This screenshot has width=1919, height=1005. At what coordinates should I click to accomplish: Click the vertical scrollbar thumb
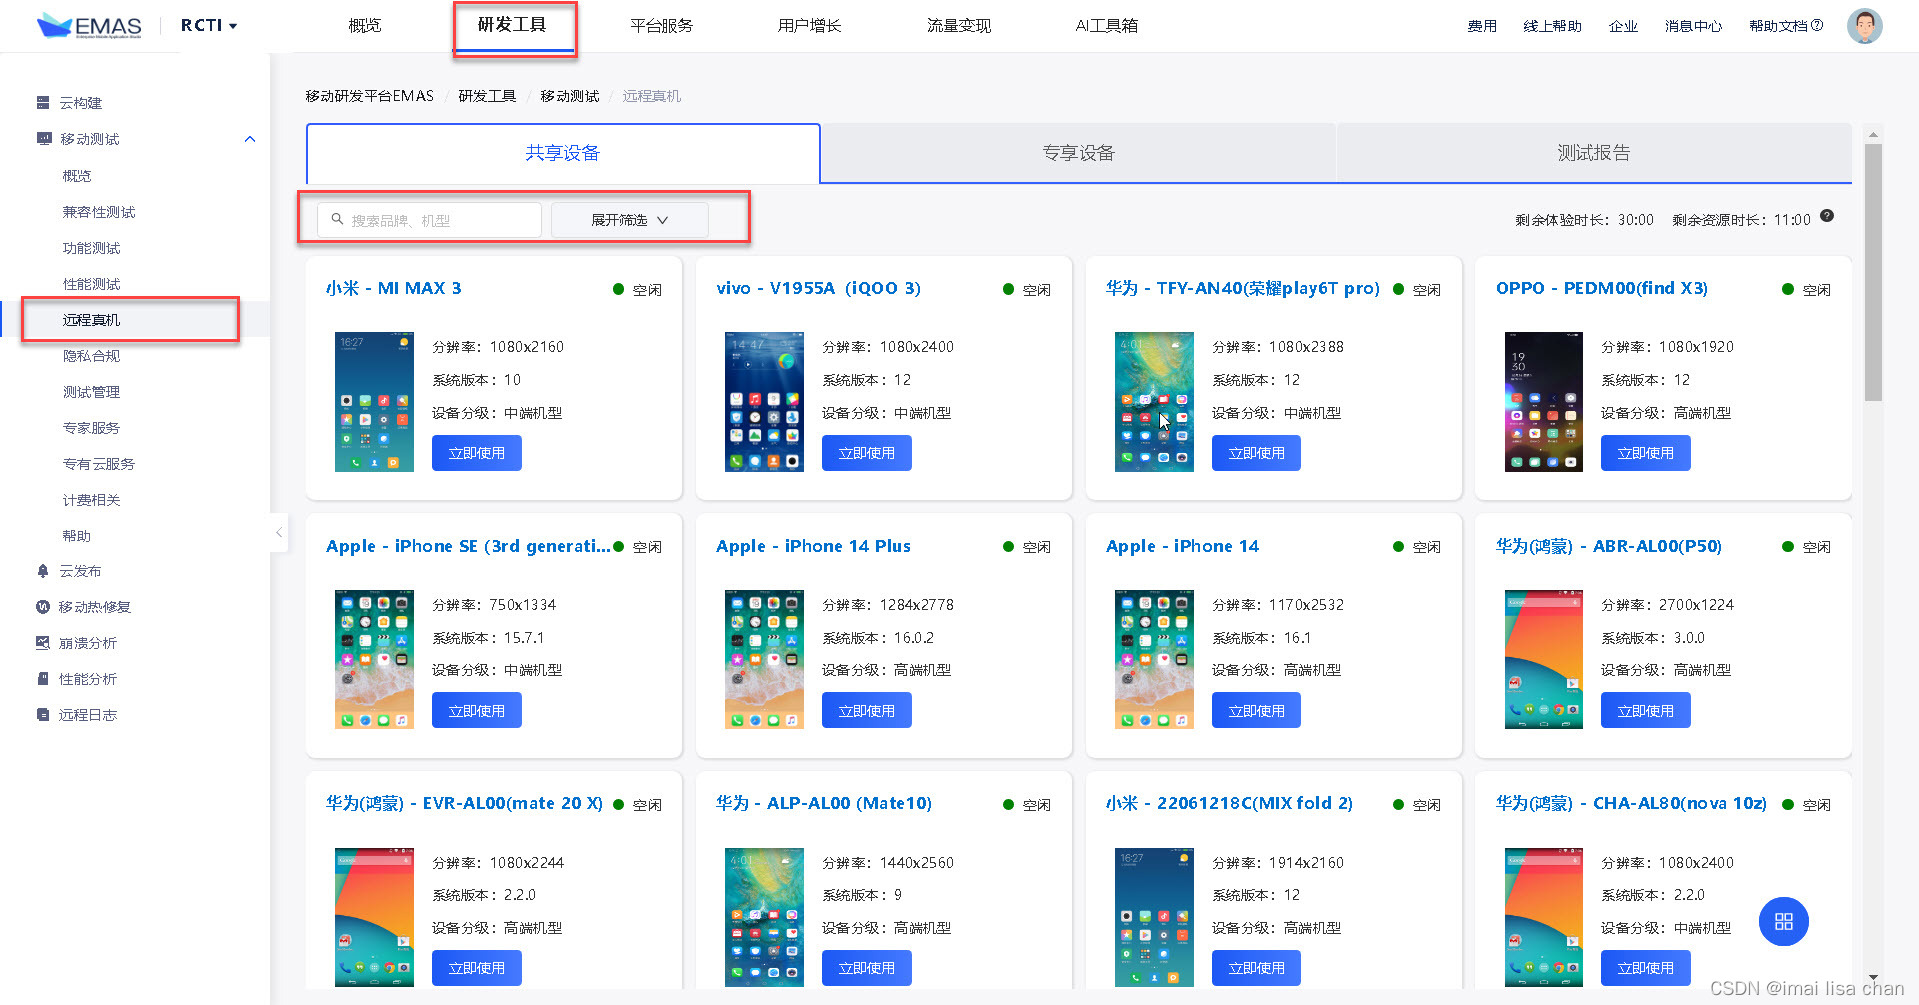(x=1874, y=272)
